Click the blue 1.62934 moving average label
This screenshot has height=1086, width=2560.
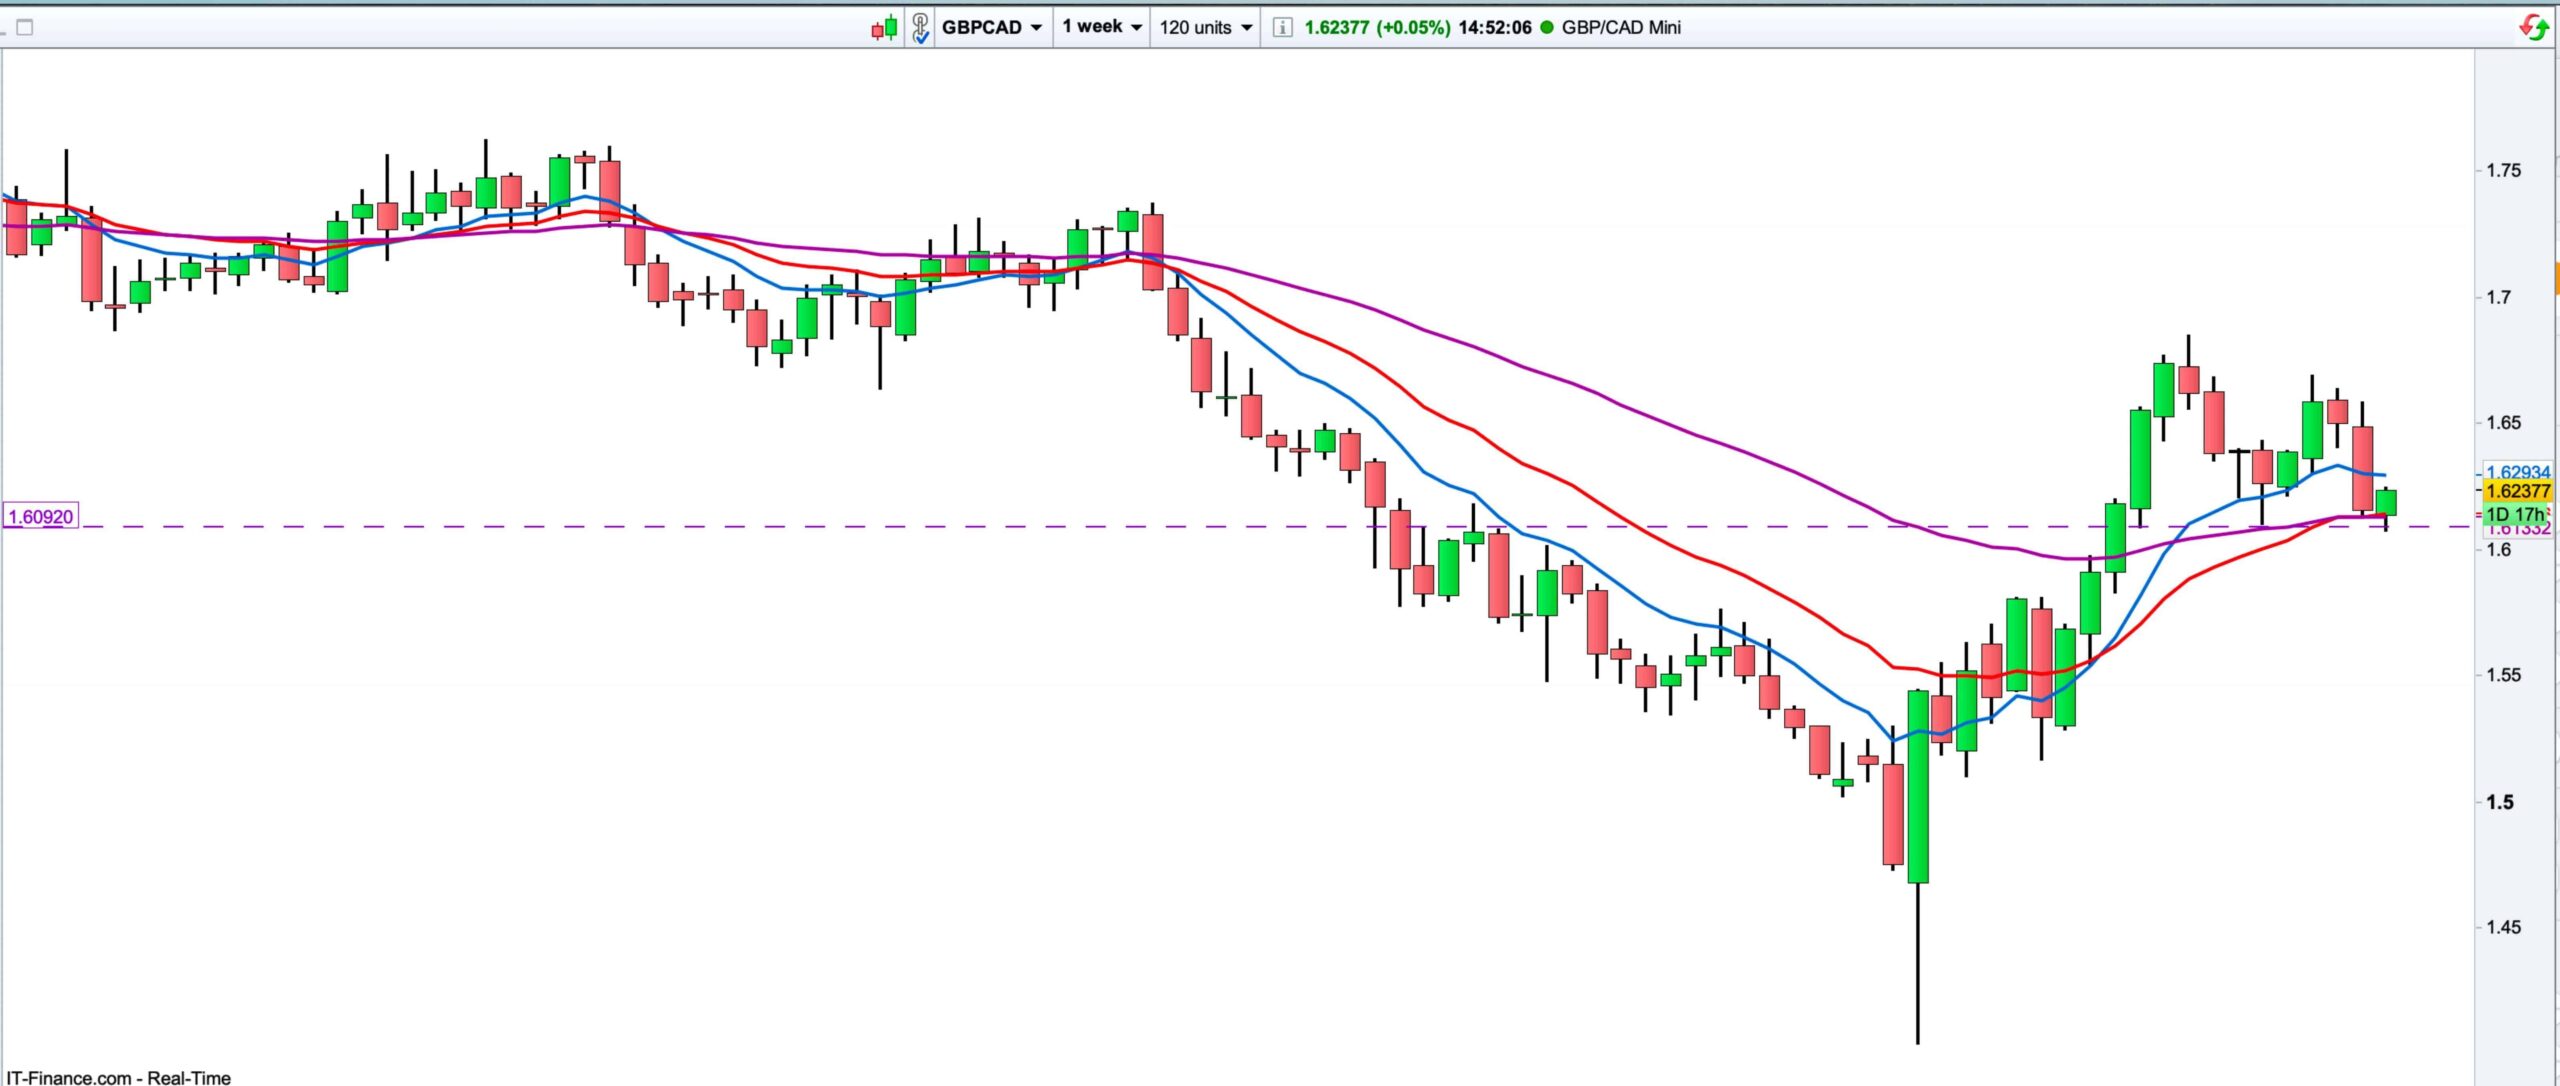[x=2517, y=472]
